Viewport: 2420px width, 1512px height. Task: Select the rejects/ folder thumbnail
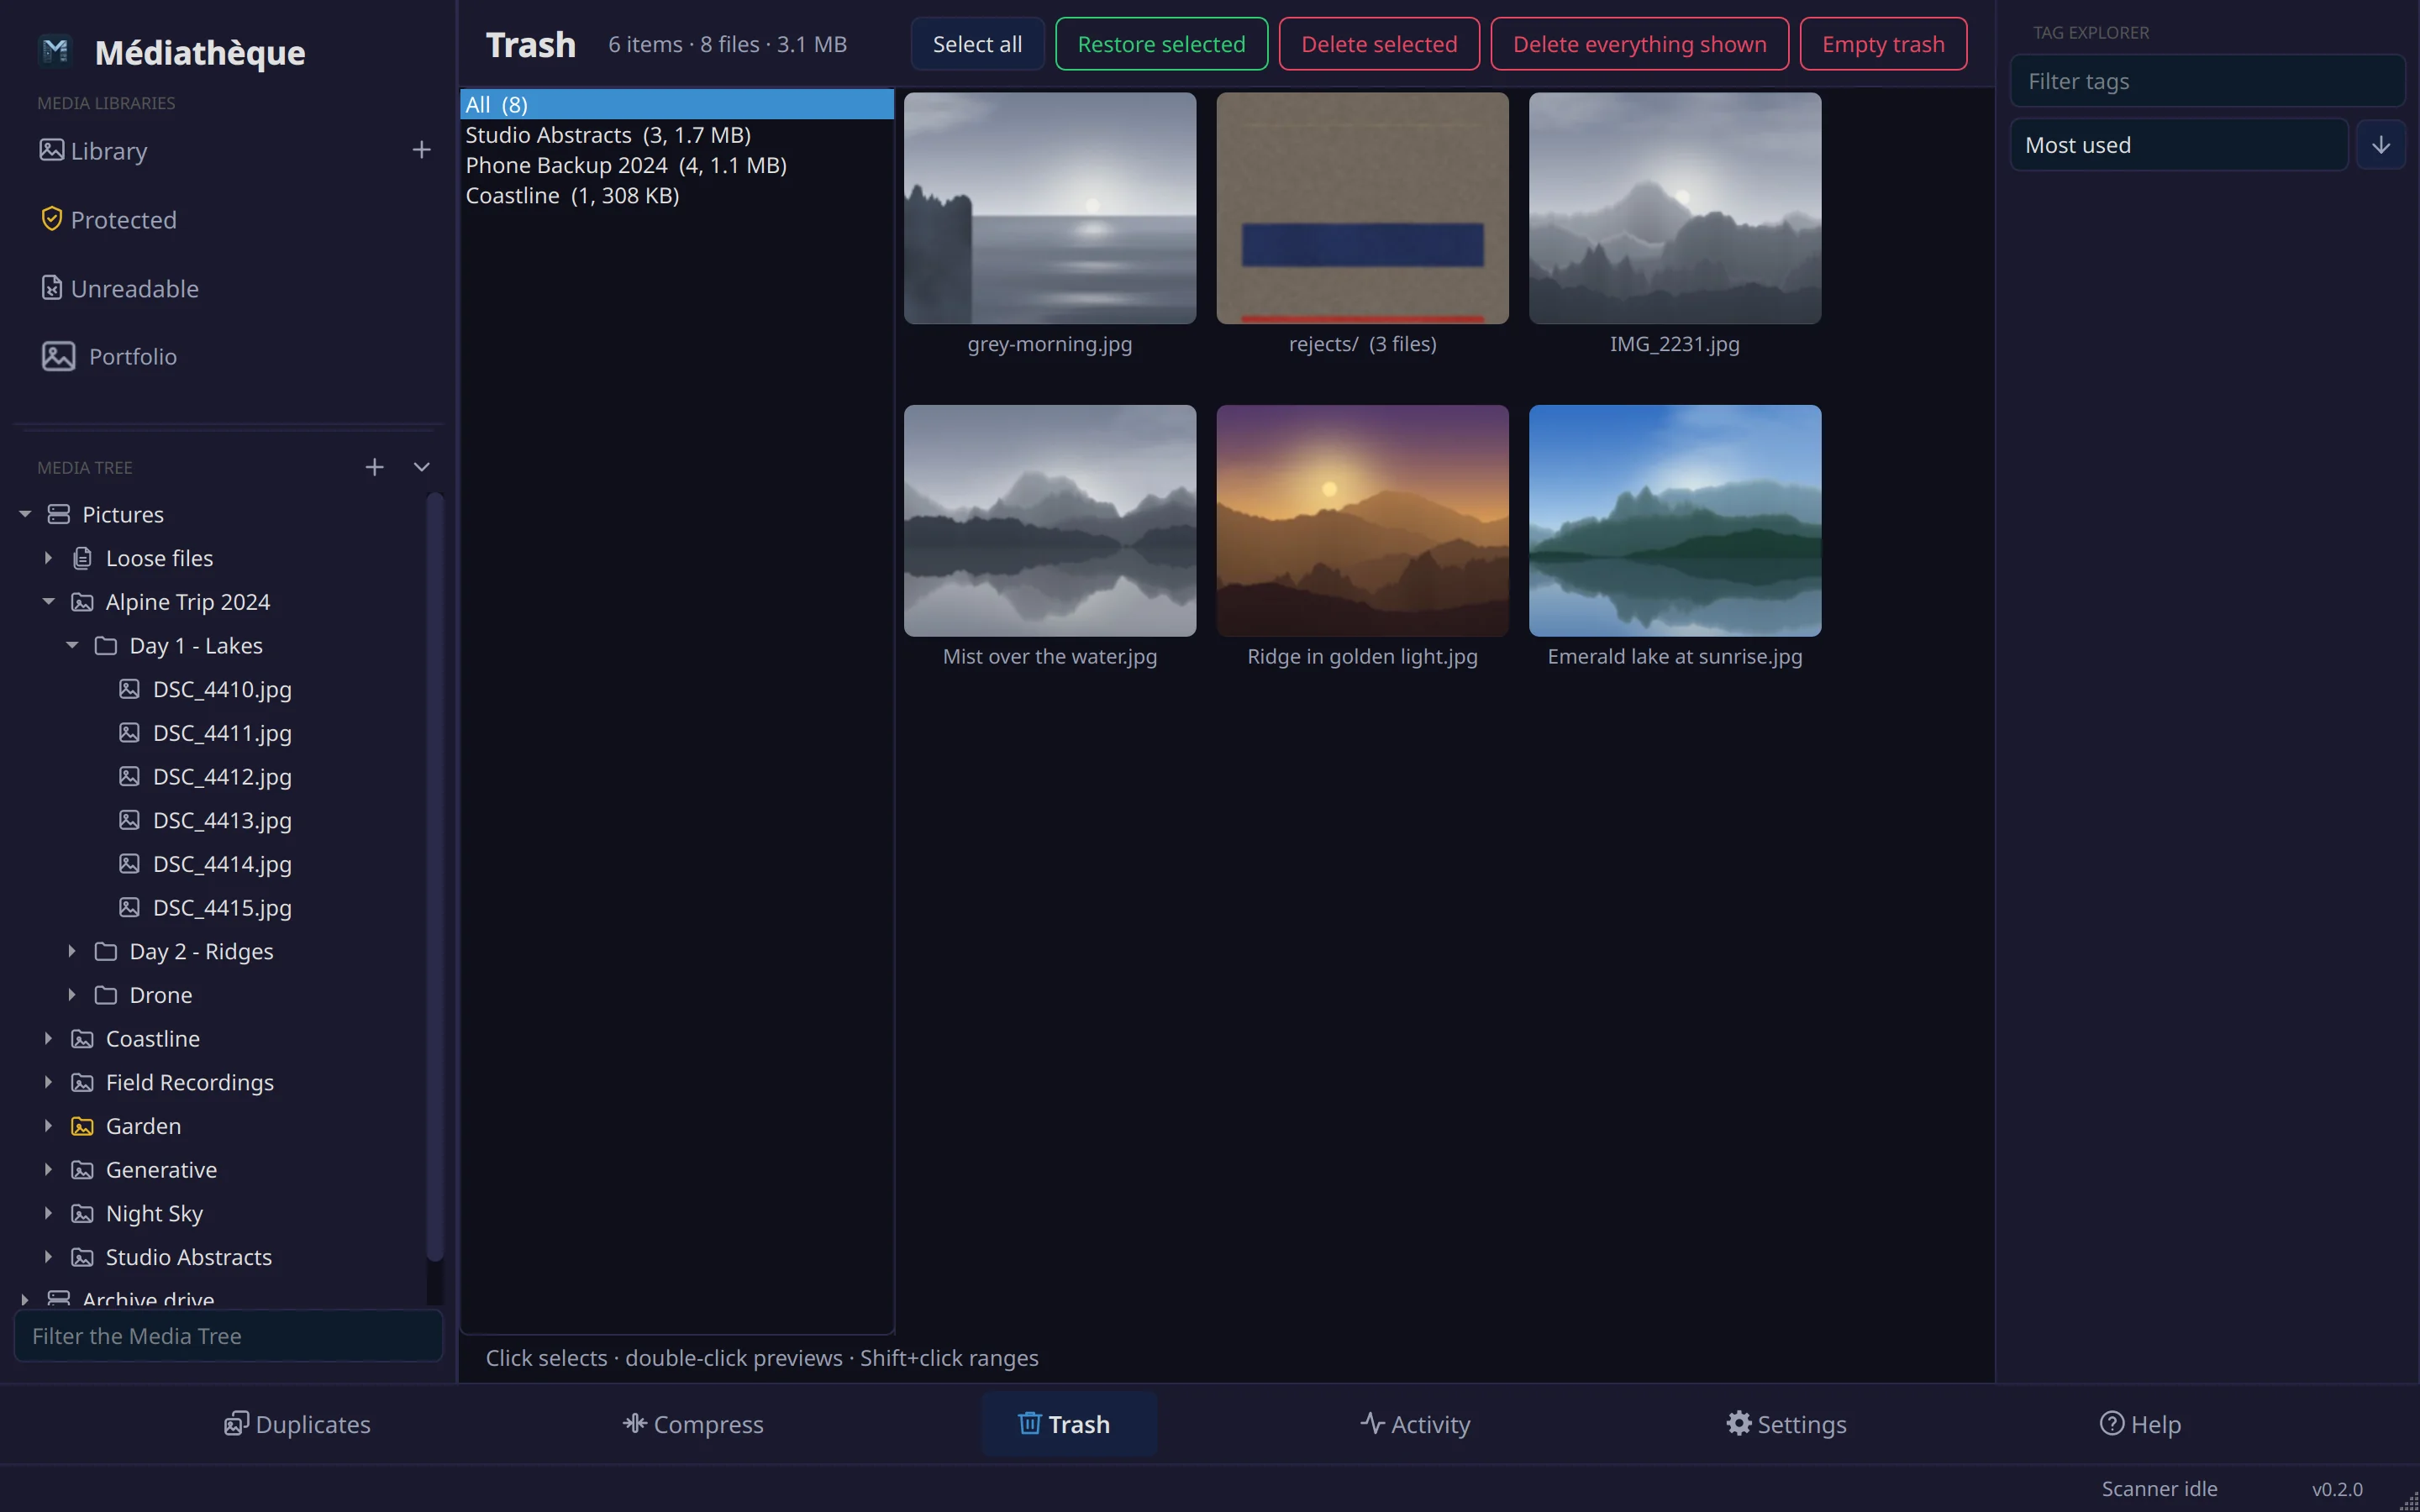(1362, 208)
